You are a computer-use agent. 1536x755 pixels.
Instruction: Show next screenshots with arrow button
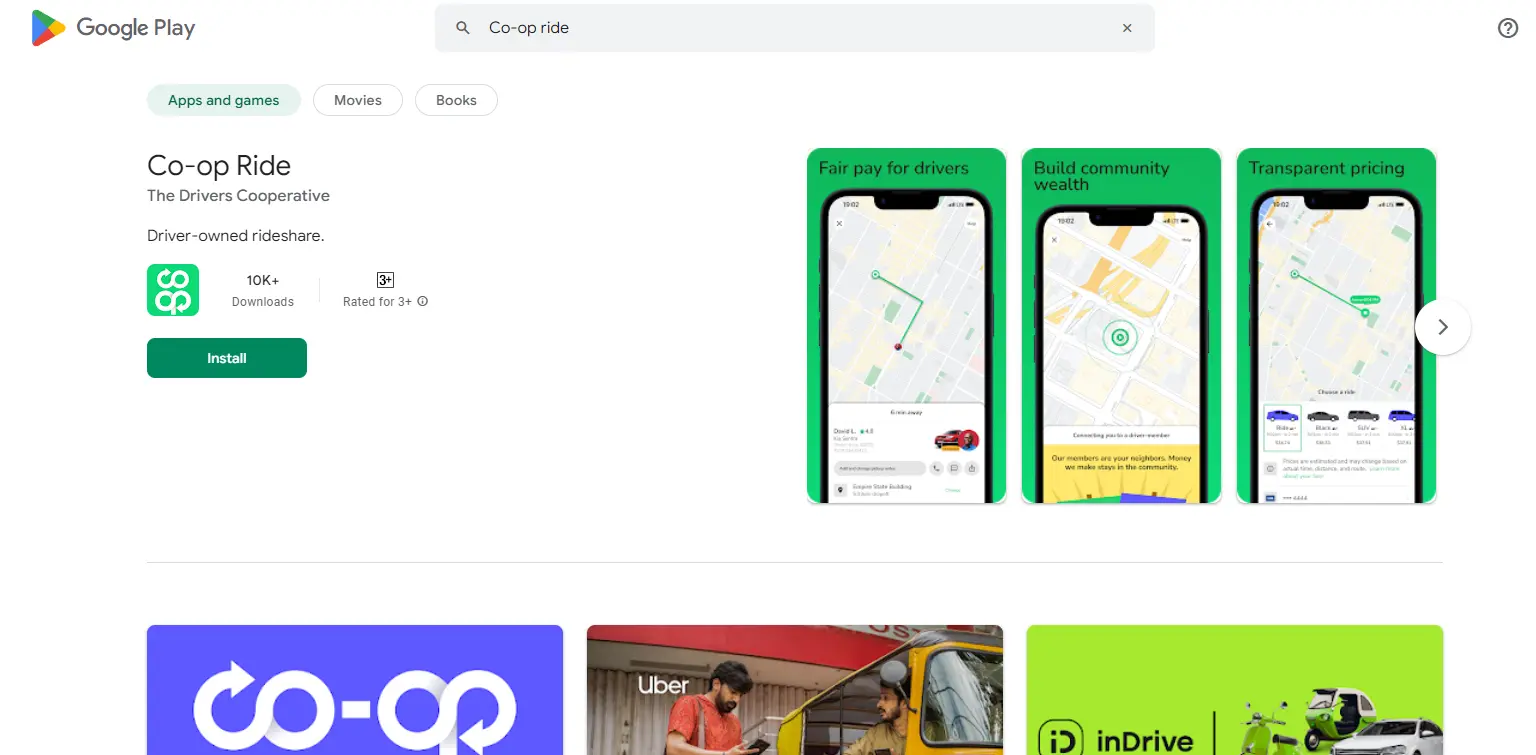click(x=1443, y=327)
